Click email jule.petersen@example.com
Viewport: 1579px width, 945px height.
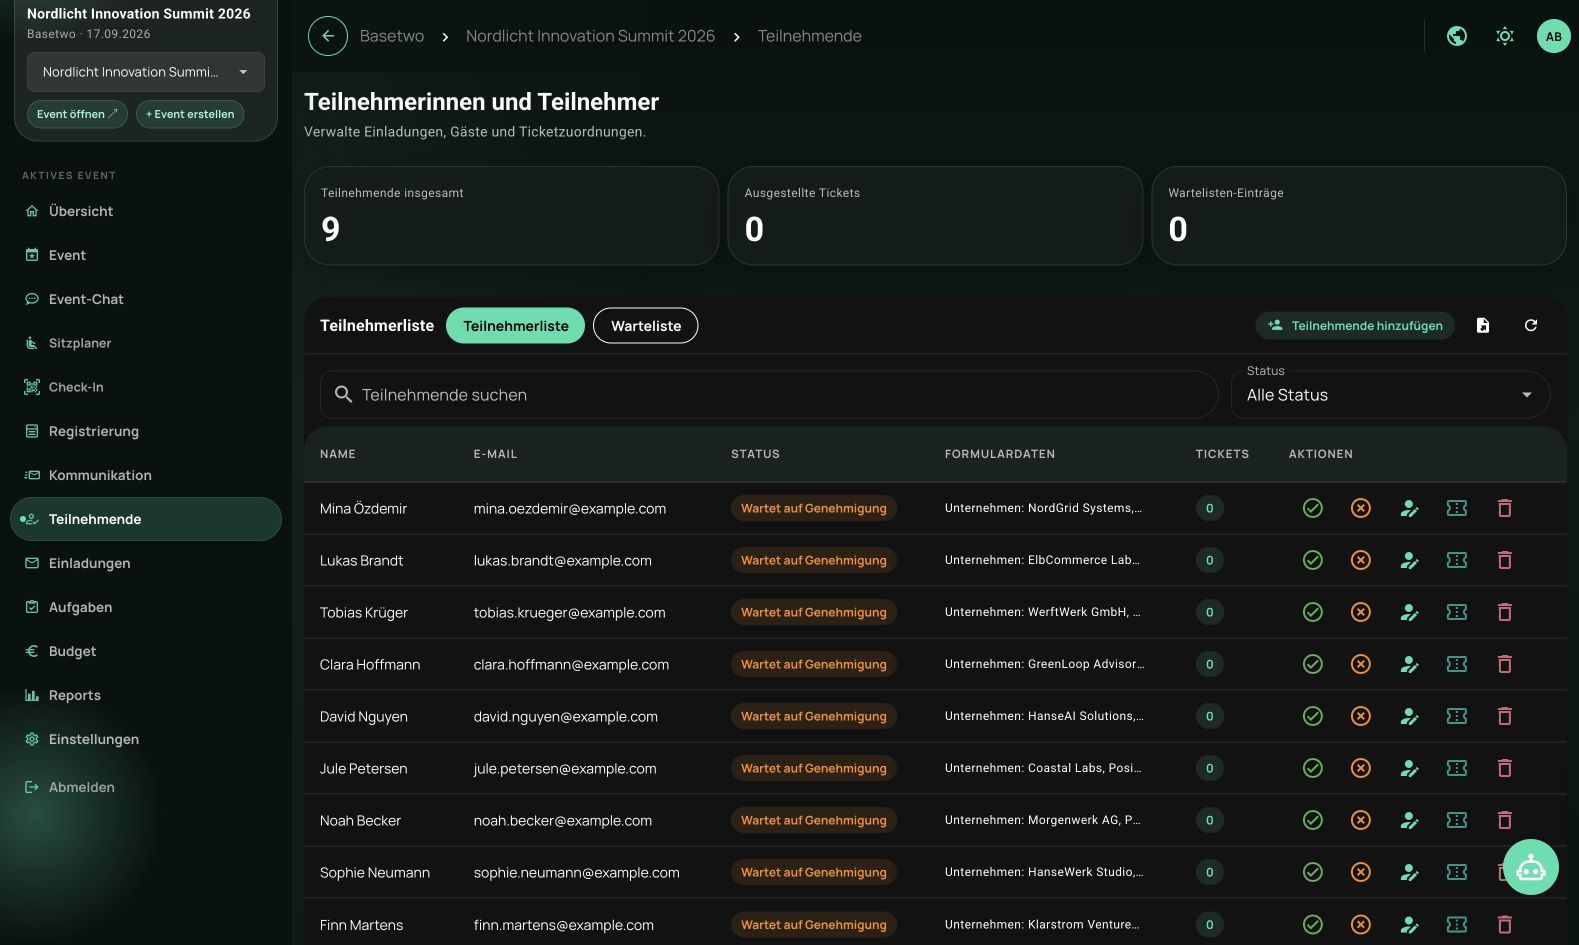[565, 768]
